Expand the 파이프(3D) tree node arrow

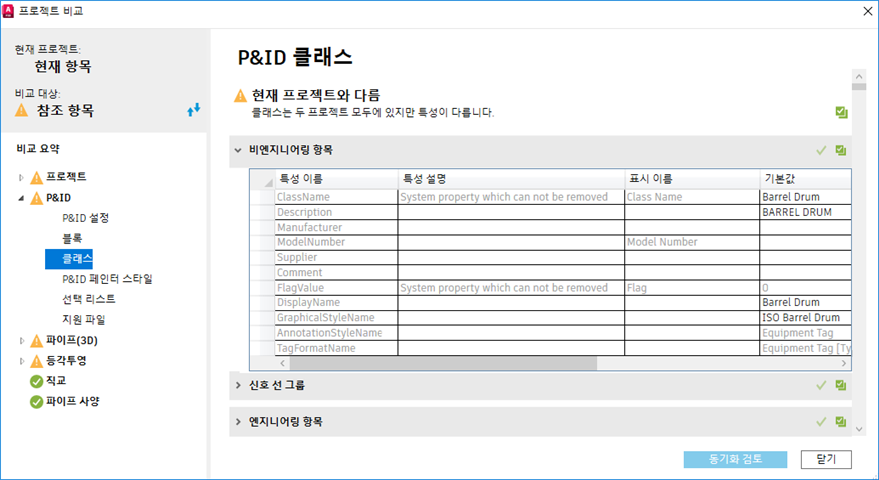[x=21, y=340]
